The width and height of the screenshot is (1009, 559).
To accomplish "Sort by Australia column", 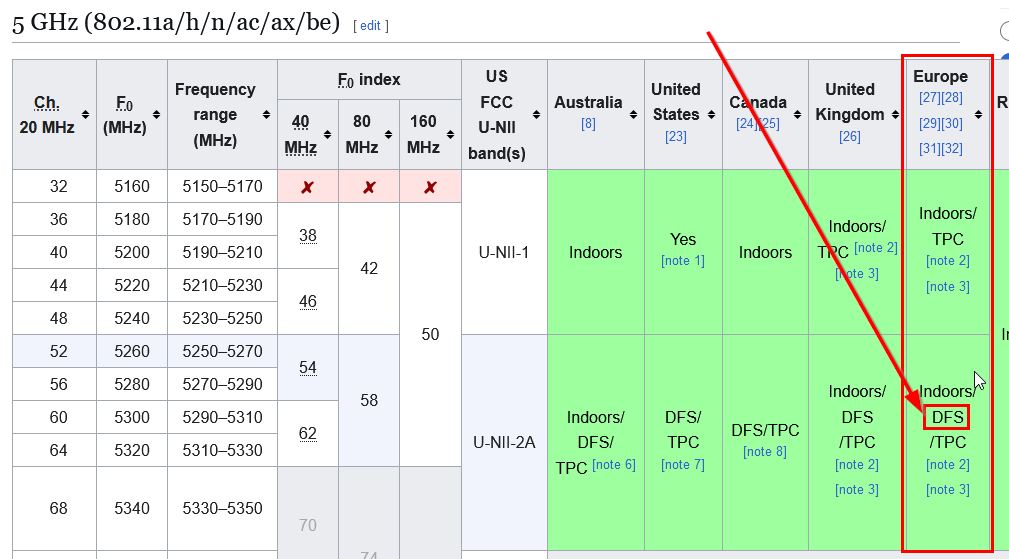I will (633, 115).
